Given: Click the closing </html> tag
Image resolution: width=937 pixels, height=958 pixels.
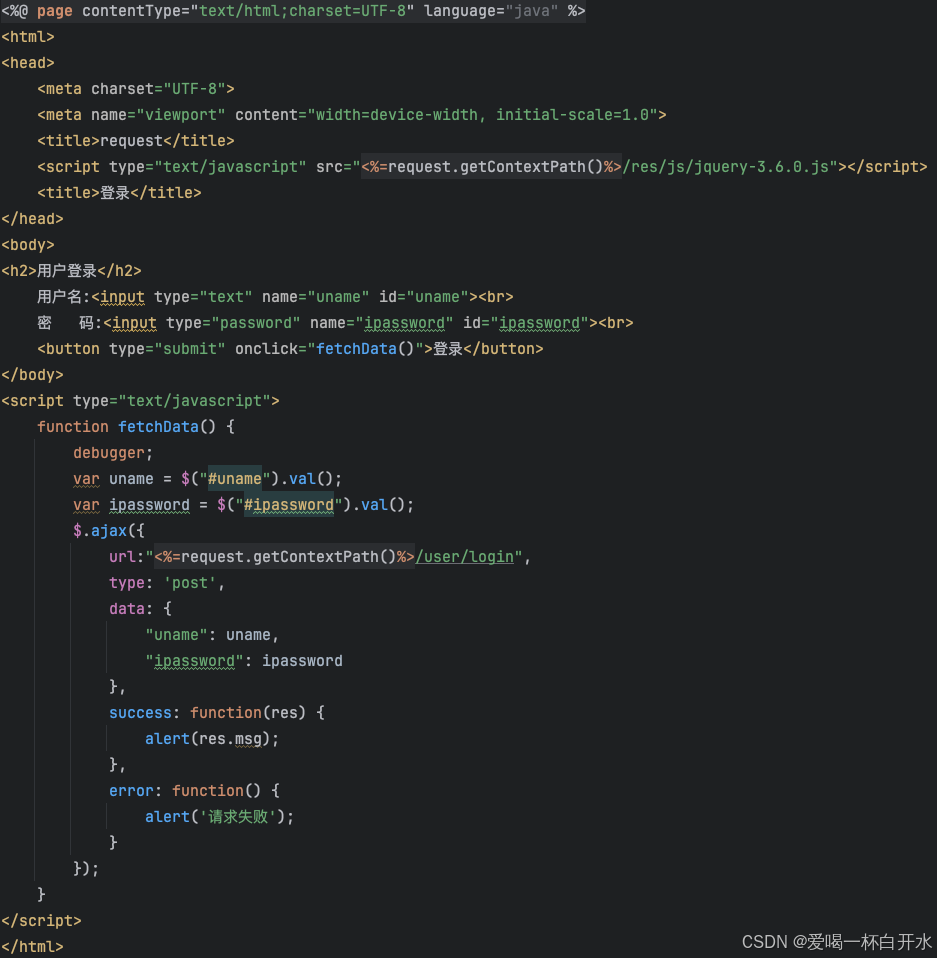Looking at the screenshot, I should click(32, 946).
